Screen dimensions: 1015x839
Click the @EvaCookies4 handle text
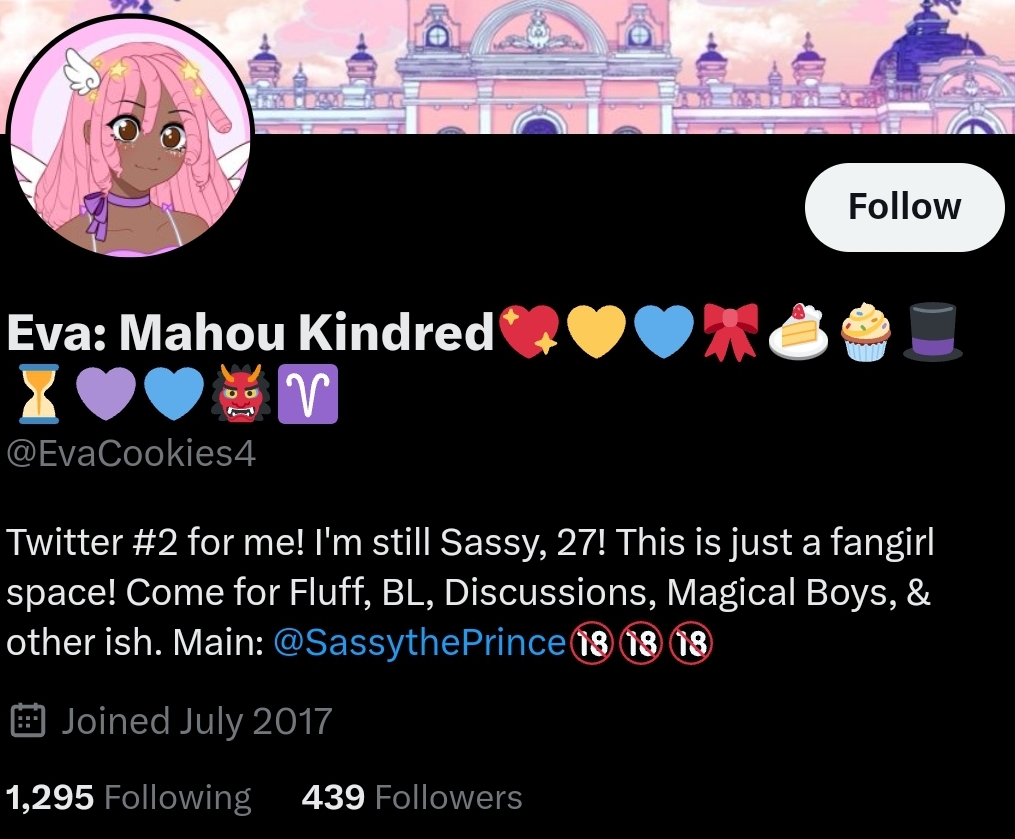pos(131,454)
